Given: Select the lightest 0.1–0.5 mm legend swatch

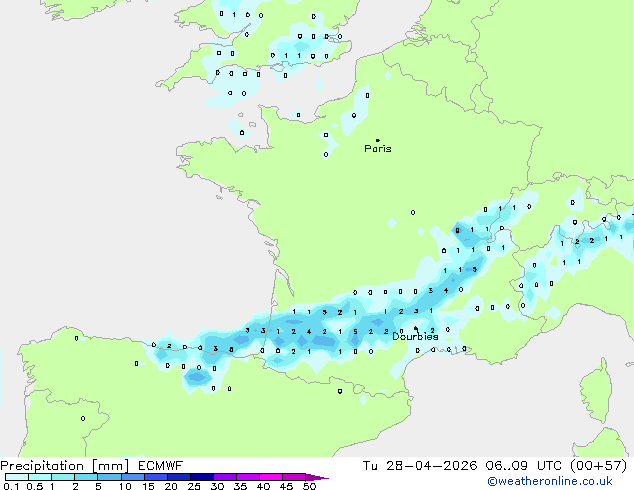Looking at the screenshot, I should [17, 477].
